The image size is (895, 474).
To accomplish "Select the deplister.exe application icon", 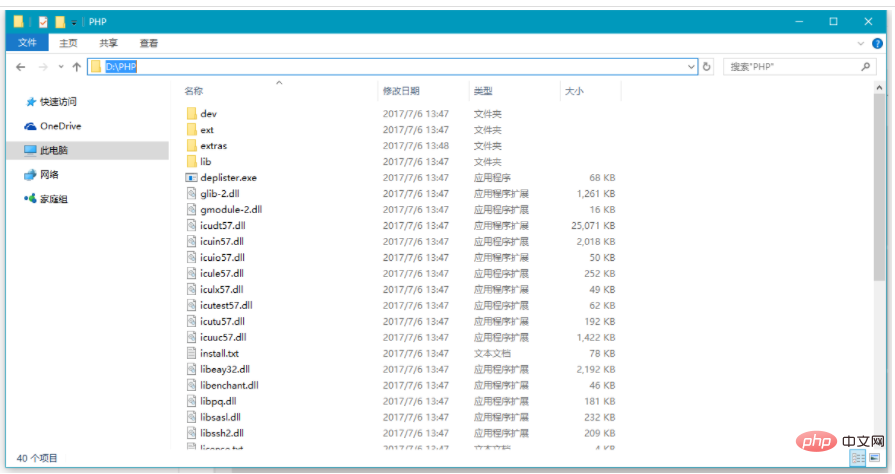I will (x=192, y=178).
